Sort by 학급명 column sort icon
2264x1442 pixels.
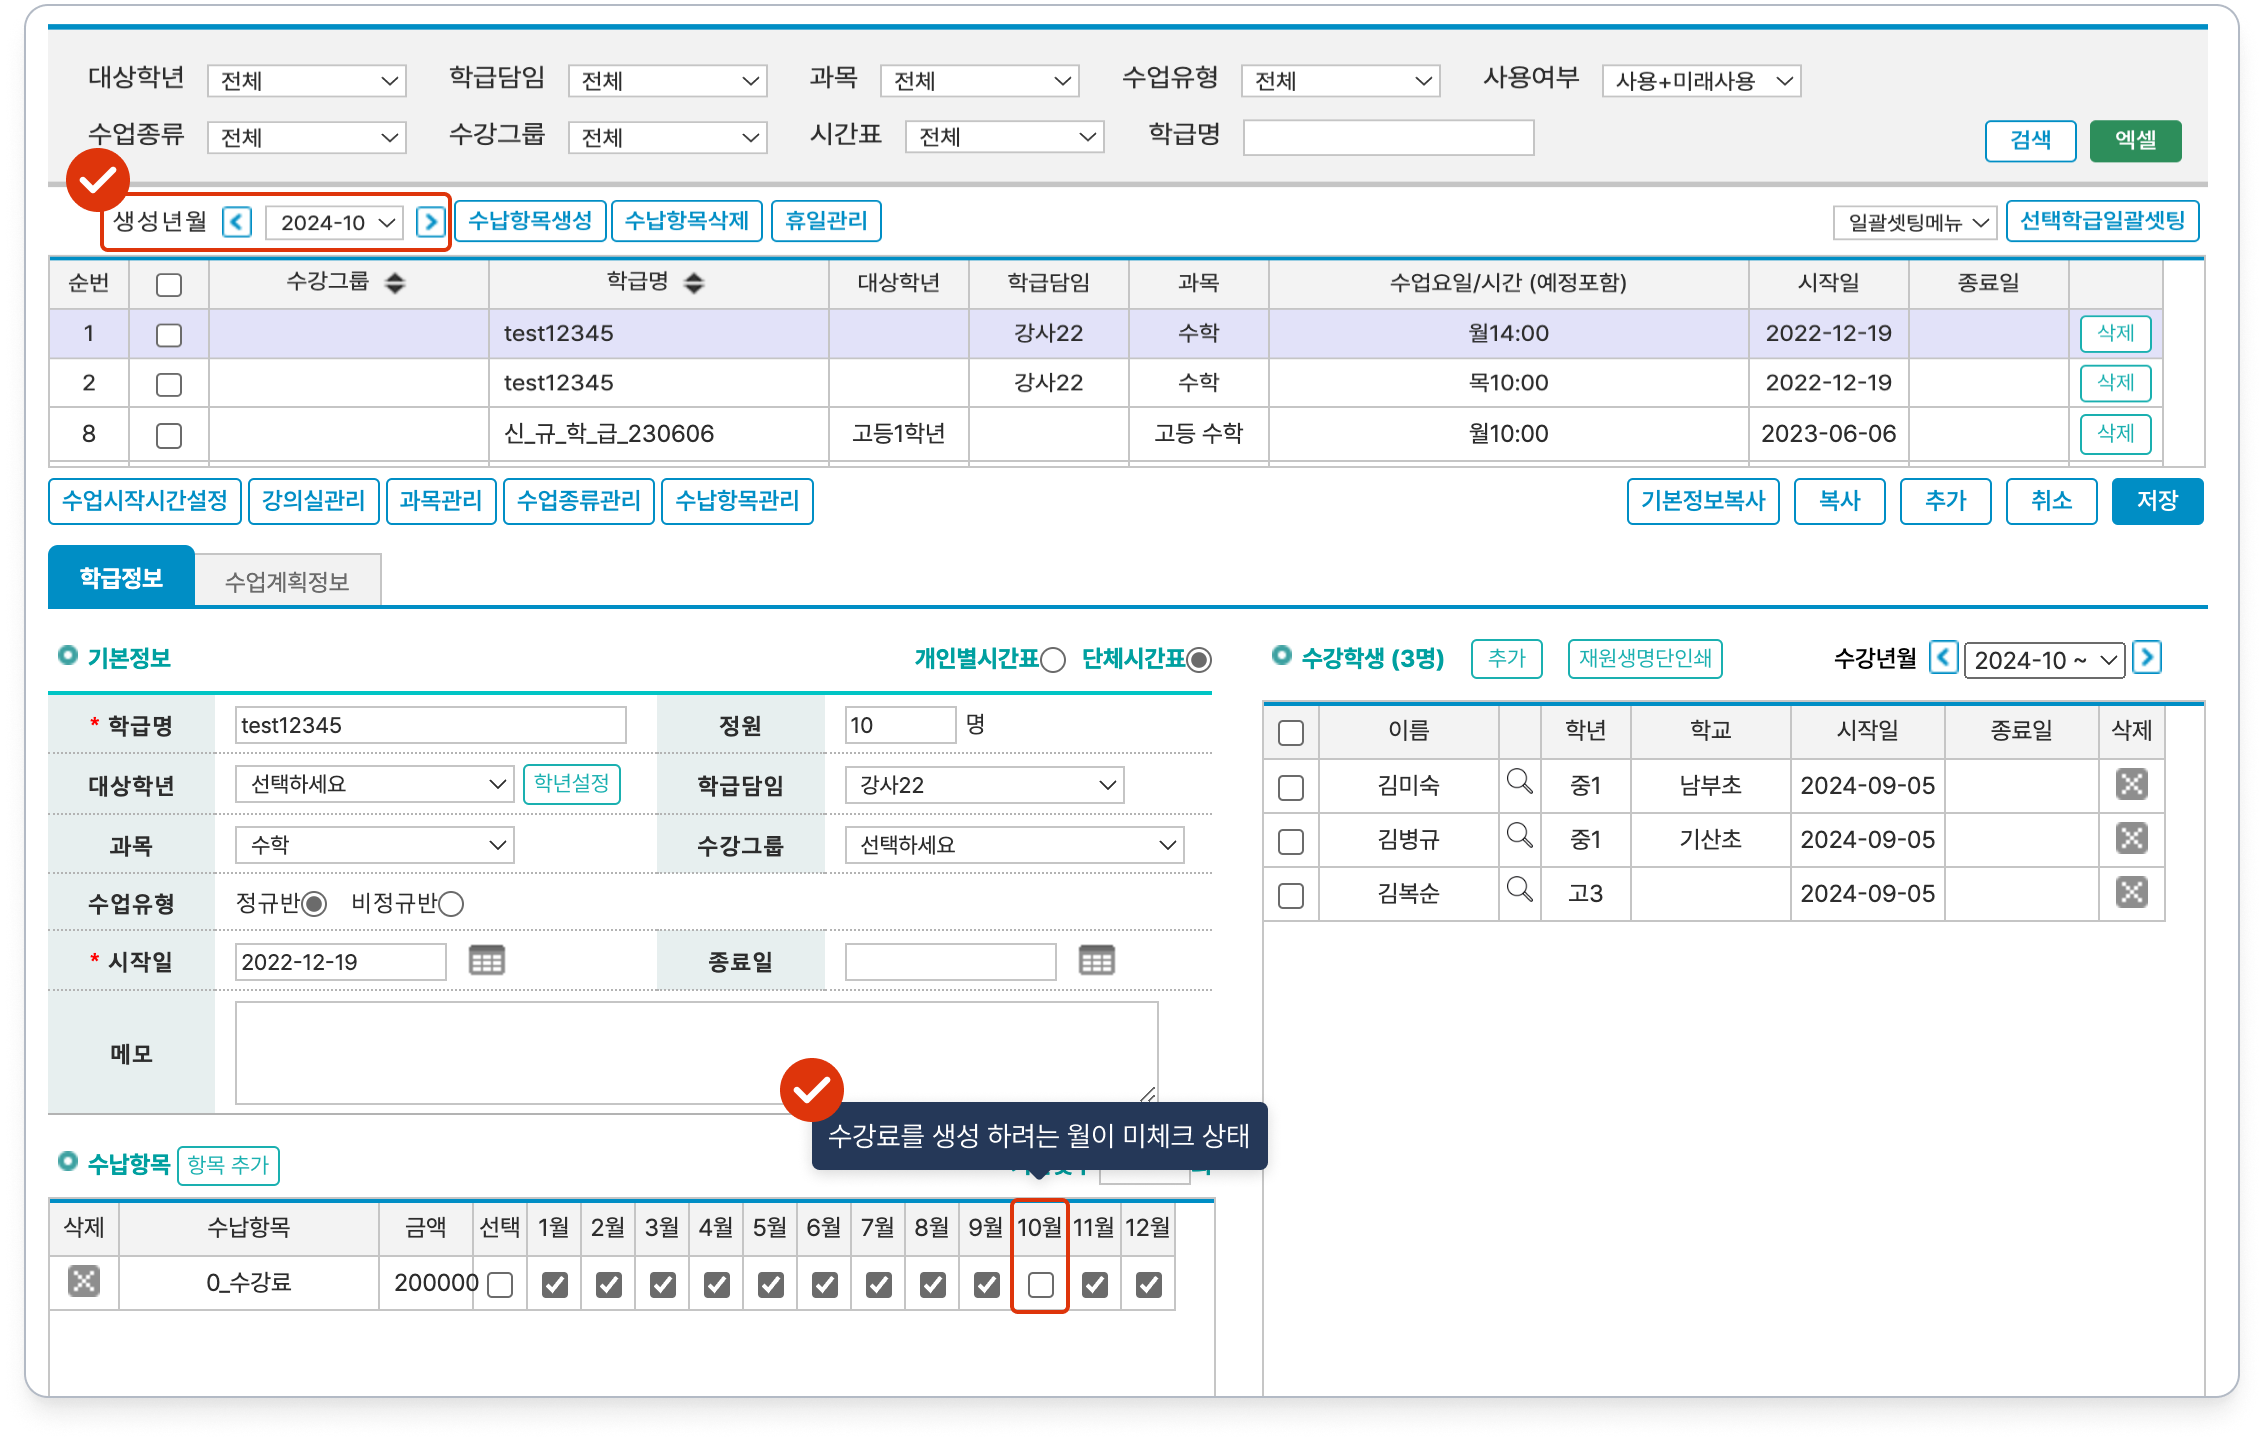(x=694, y=283)
